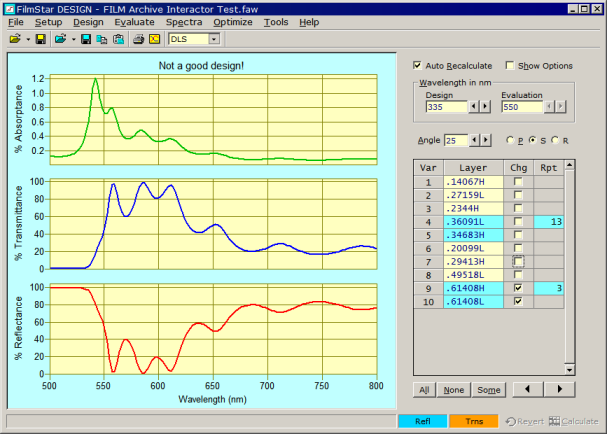
Task: Click layer cell .36091L
Action: pyautogui.click(x=473, y=221)
